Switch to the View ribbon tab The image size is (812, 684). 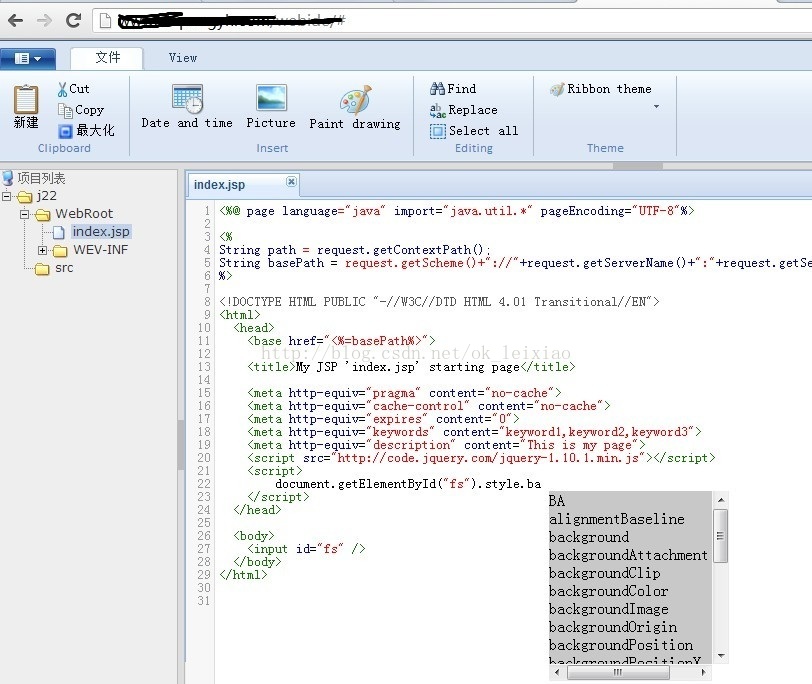point(183,58)
